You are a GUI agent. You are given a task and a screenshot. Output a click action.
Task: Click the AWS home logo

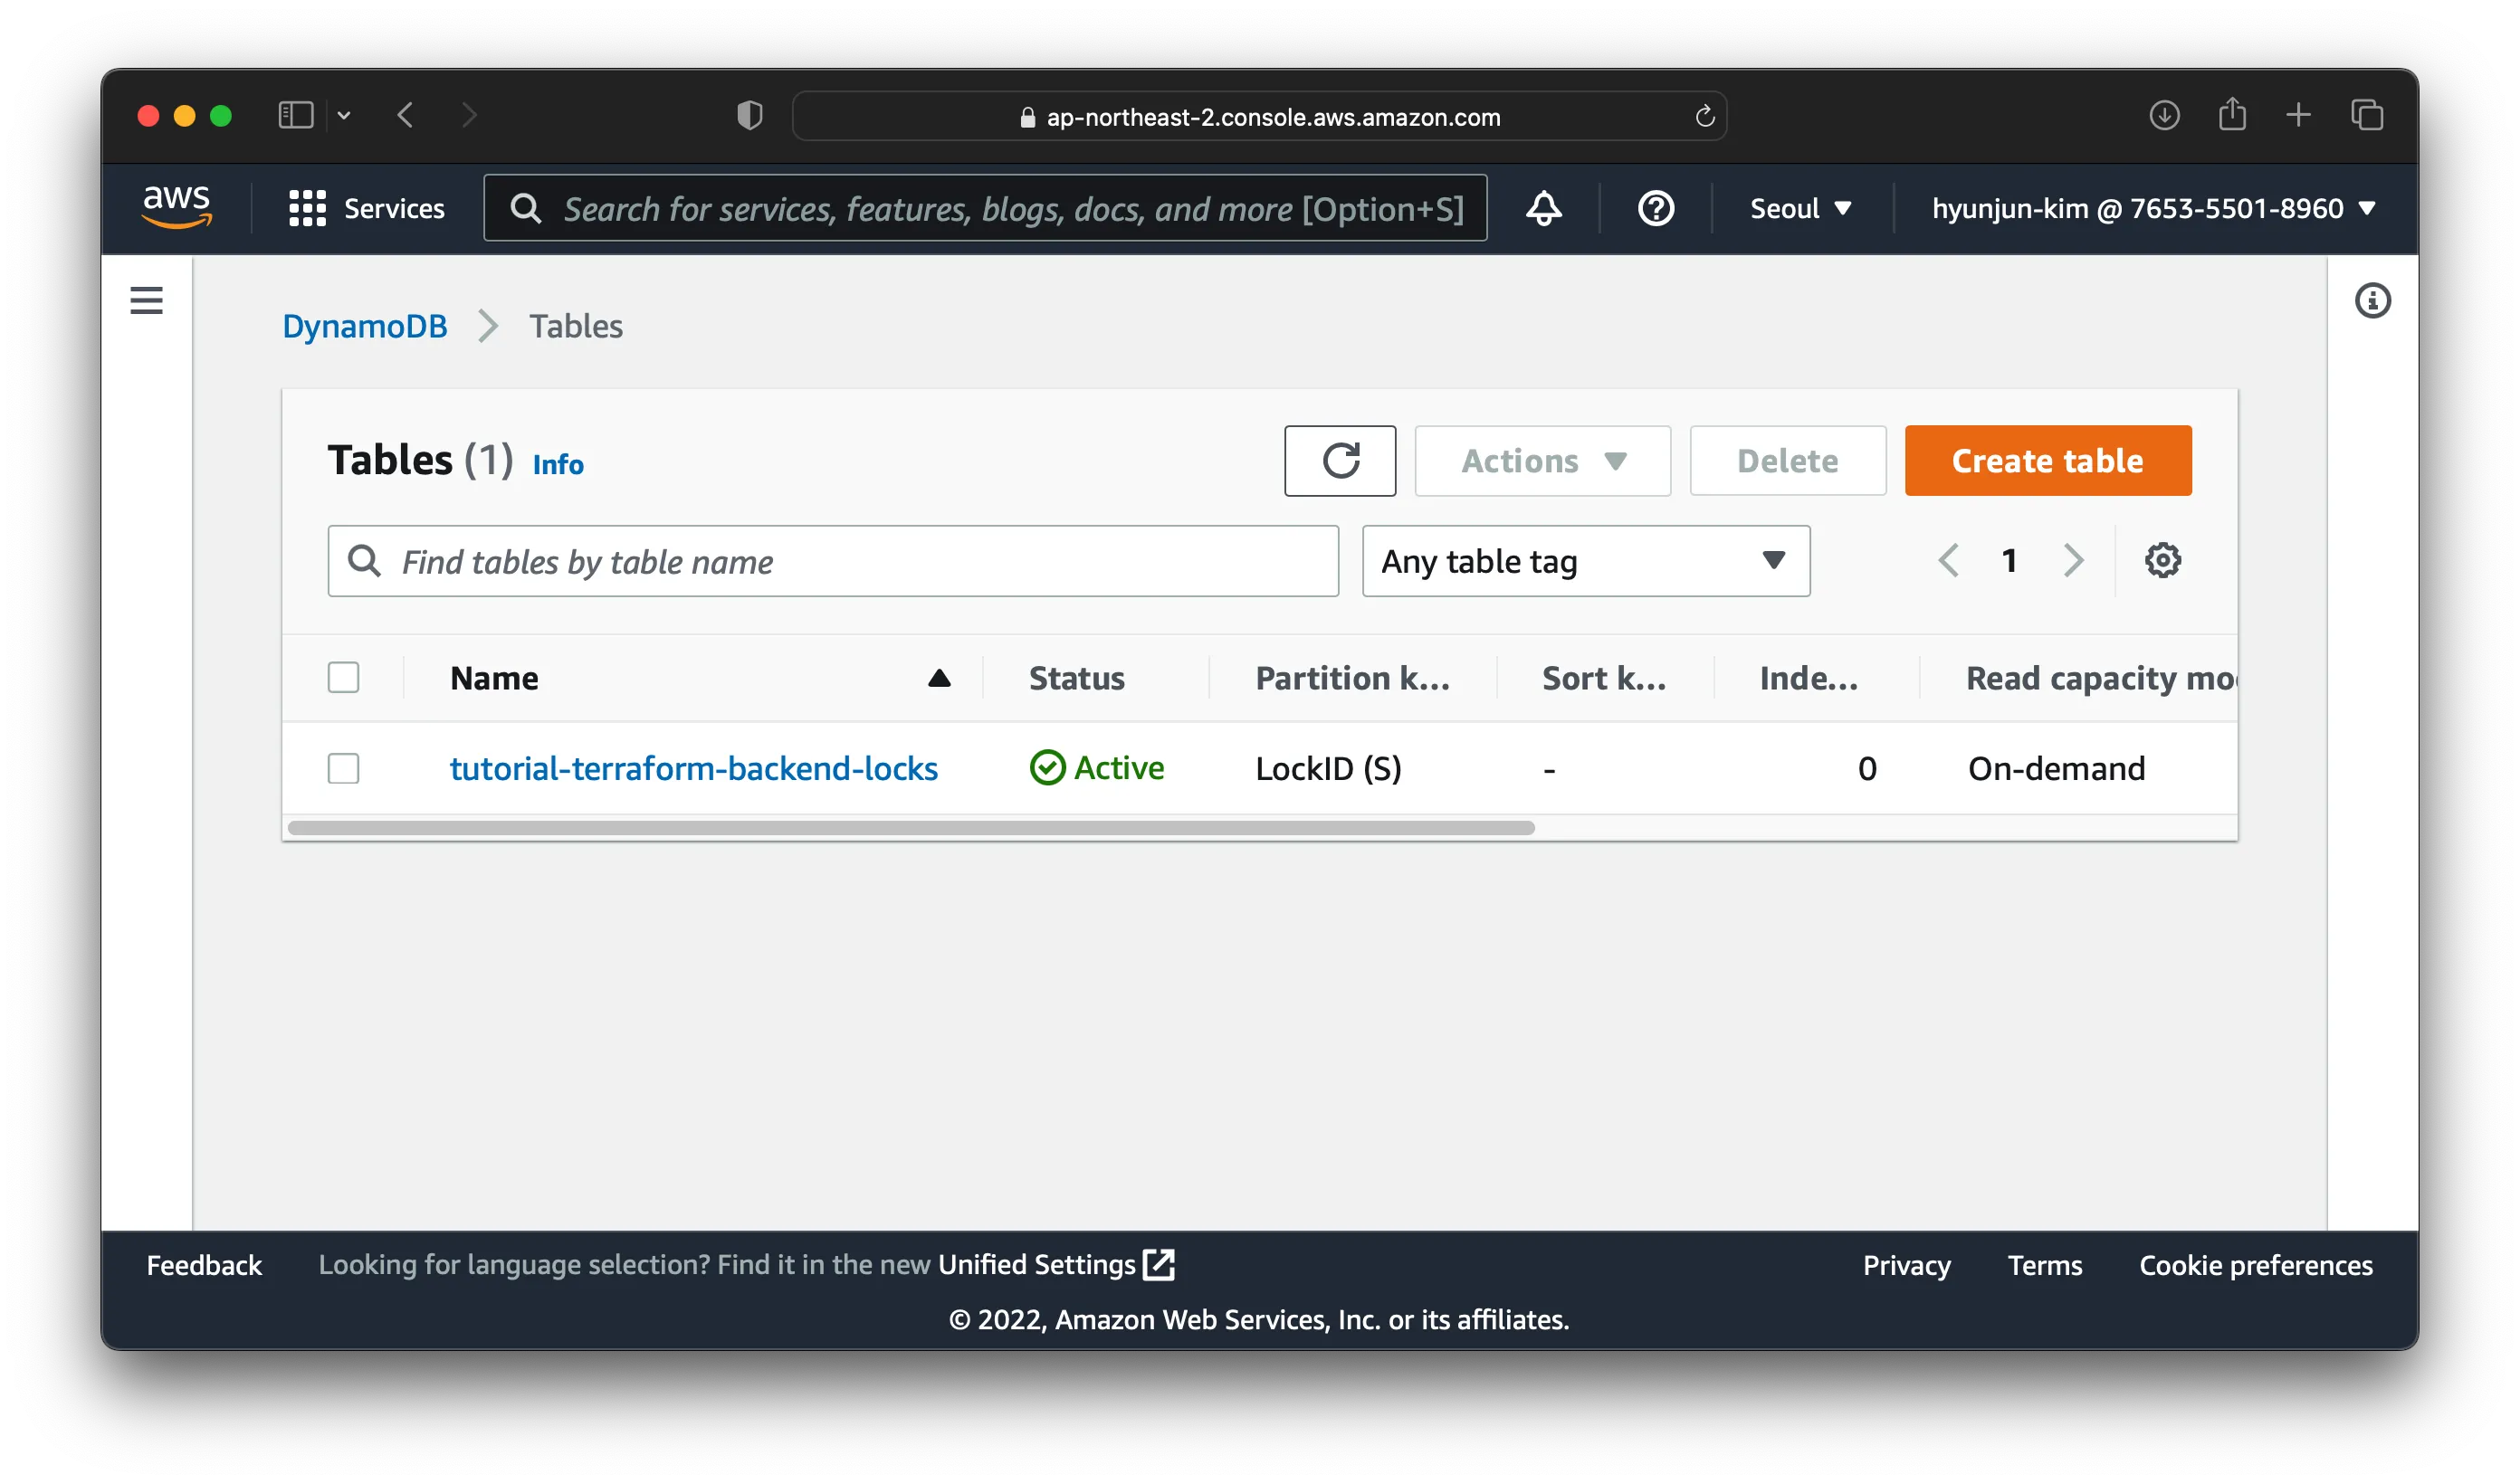177,207
